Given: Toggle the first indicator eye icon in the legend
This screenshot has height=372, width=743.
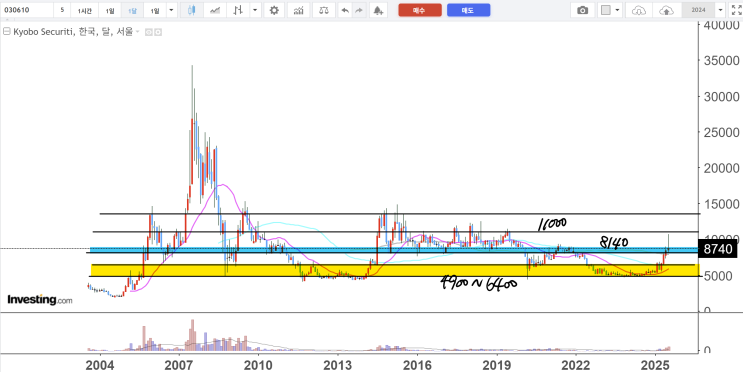Looking at the screenshot, I should pos(148,32).
